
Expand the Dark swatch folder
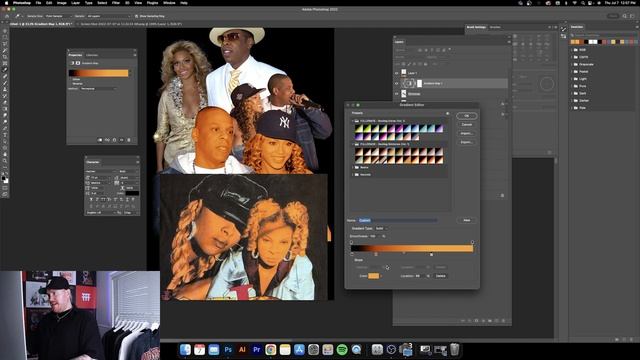click(572, 93)
